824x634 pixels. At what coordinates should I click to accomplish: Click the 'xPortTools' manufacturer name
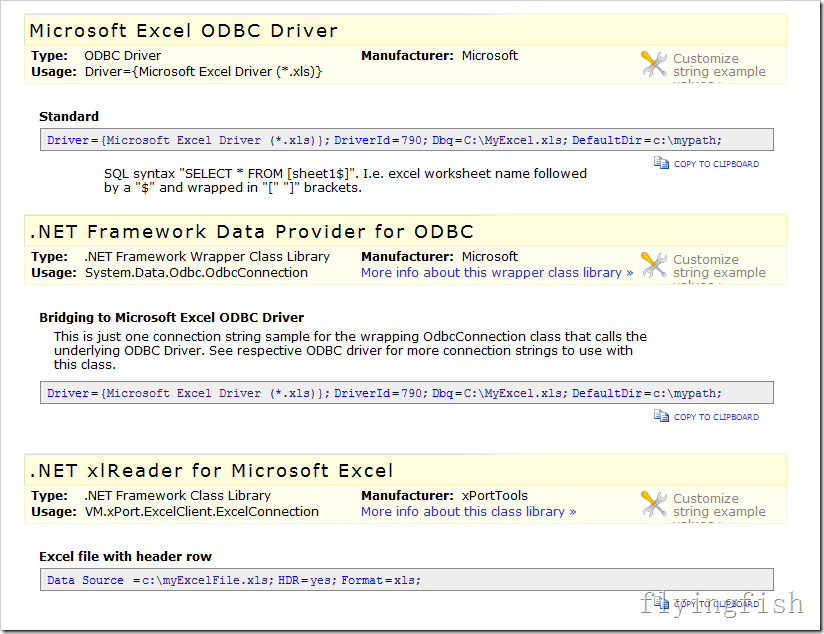[x=495, y=496]
